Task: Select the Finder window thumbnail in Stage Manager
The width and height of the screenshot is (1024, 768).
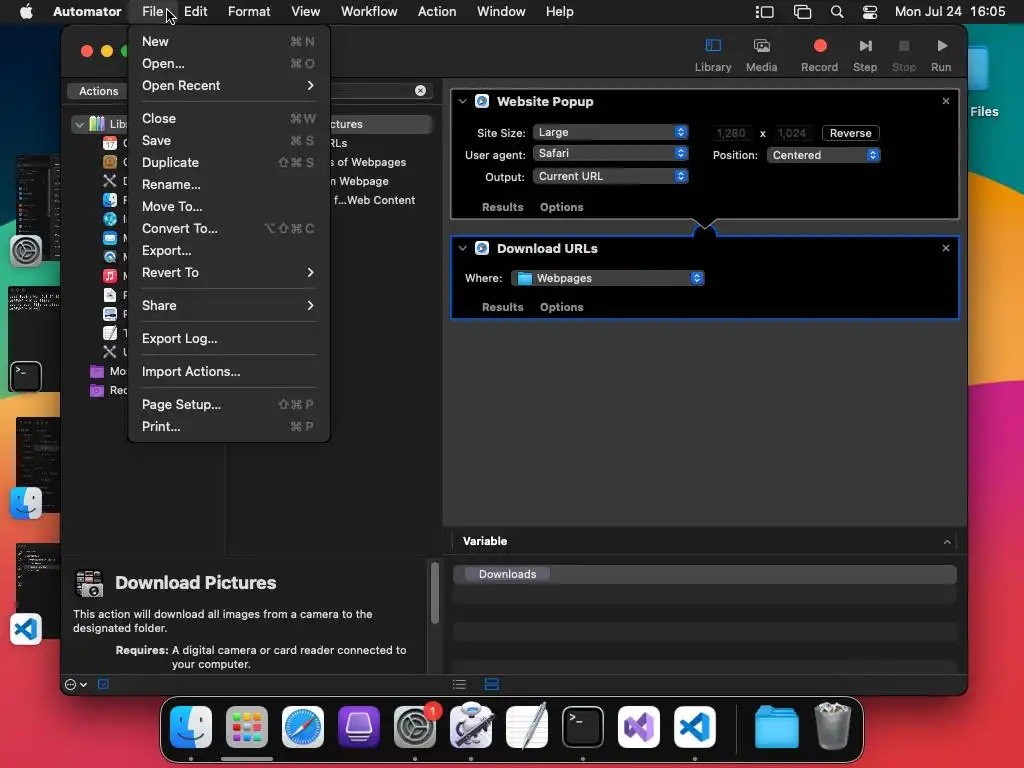Action: 38,465
